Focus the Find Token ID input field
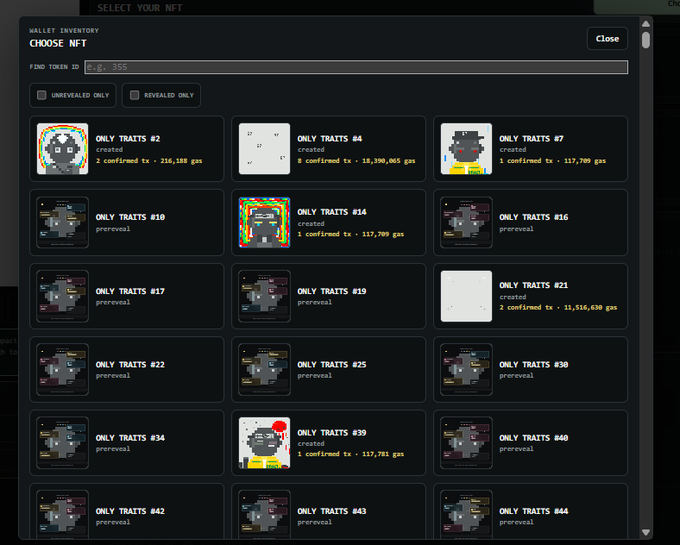680x545 pixels. click(x=356, y=67)
